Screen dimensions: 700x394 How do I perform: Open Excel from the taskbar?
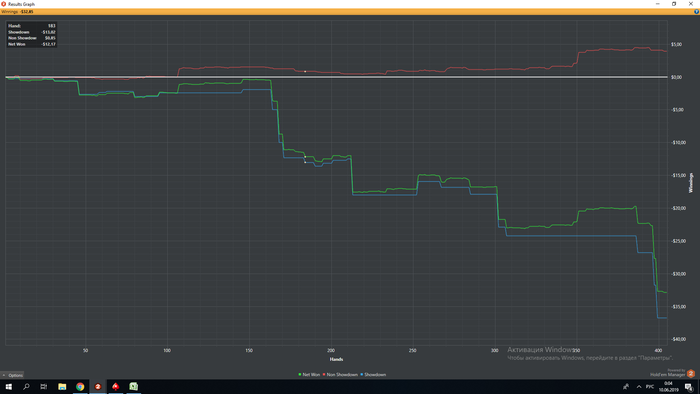pyautogui.click(x=133, y=387)
